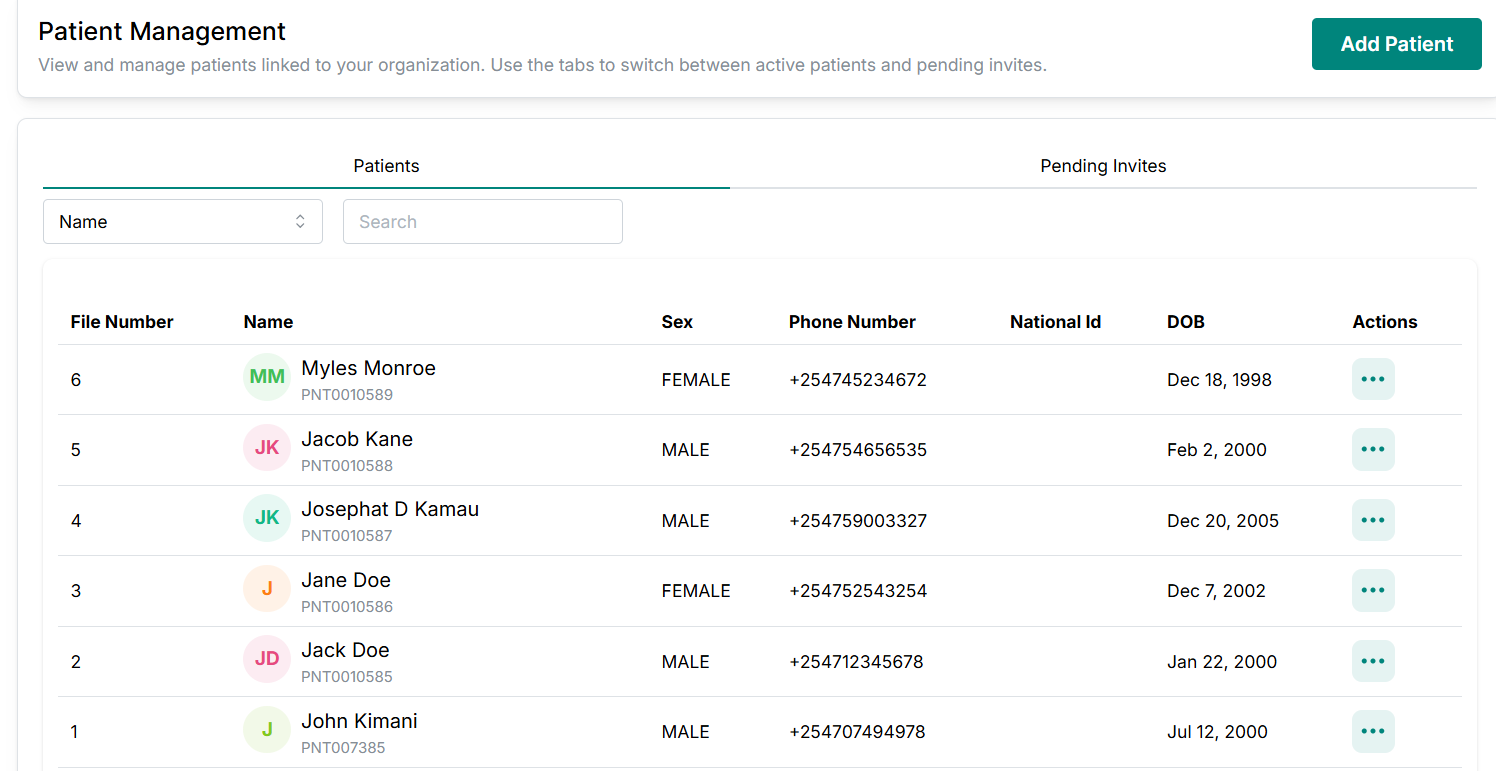Click the File Number column header

tap(122, 322)
